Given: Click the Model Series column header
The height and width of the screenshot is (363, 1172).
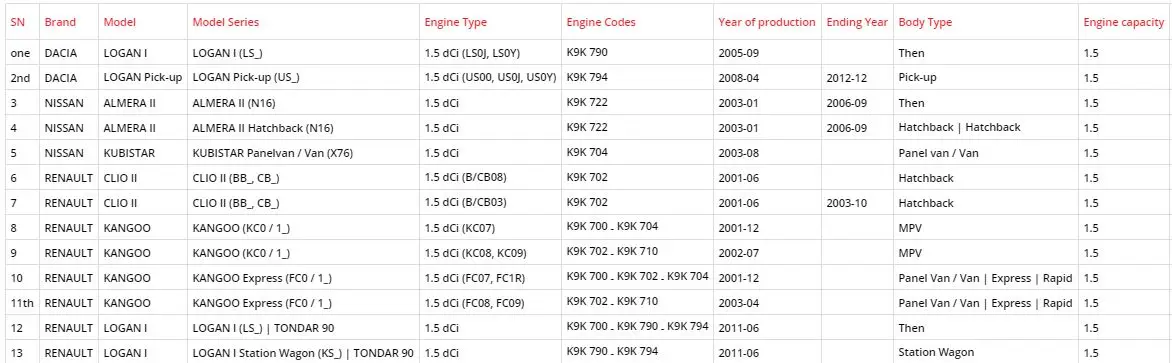Looking at the screenshot, I should pyautogui.click(x=226, y=22).
